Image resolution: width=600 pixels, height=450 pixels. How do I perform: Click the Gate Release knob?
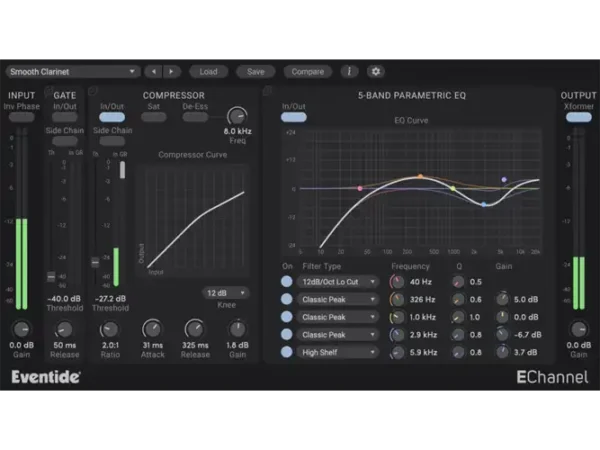(x=64, y=329)
